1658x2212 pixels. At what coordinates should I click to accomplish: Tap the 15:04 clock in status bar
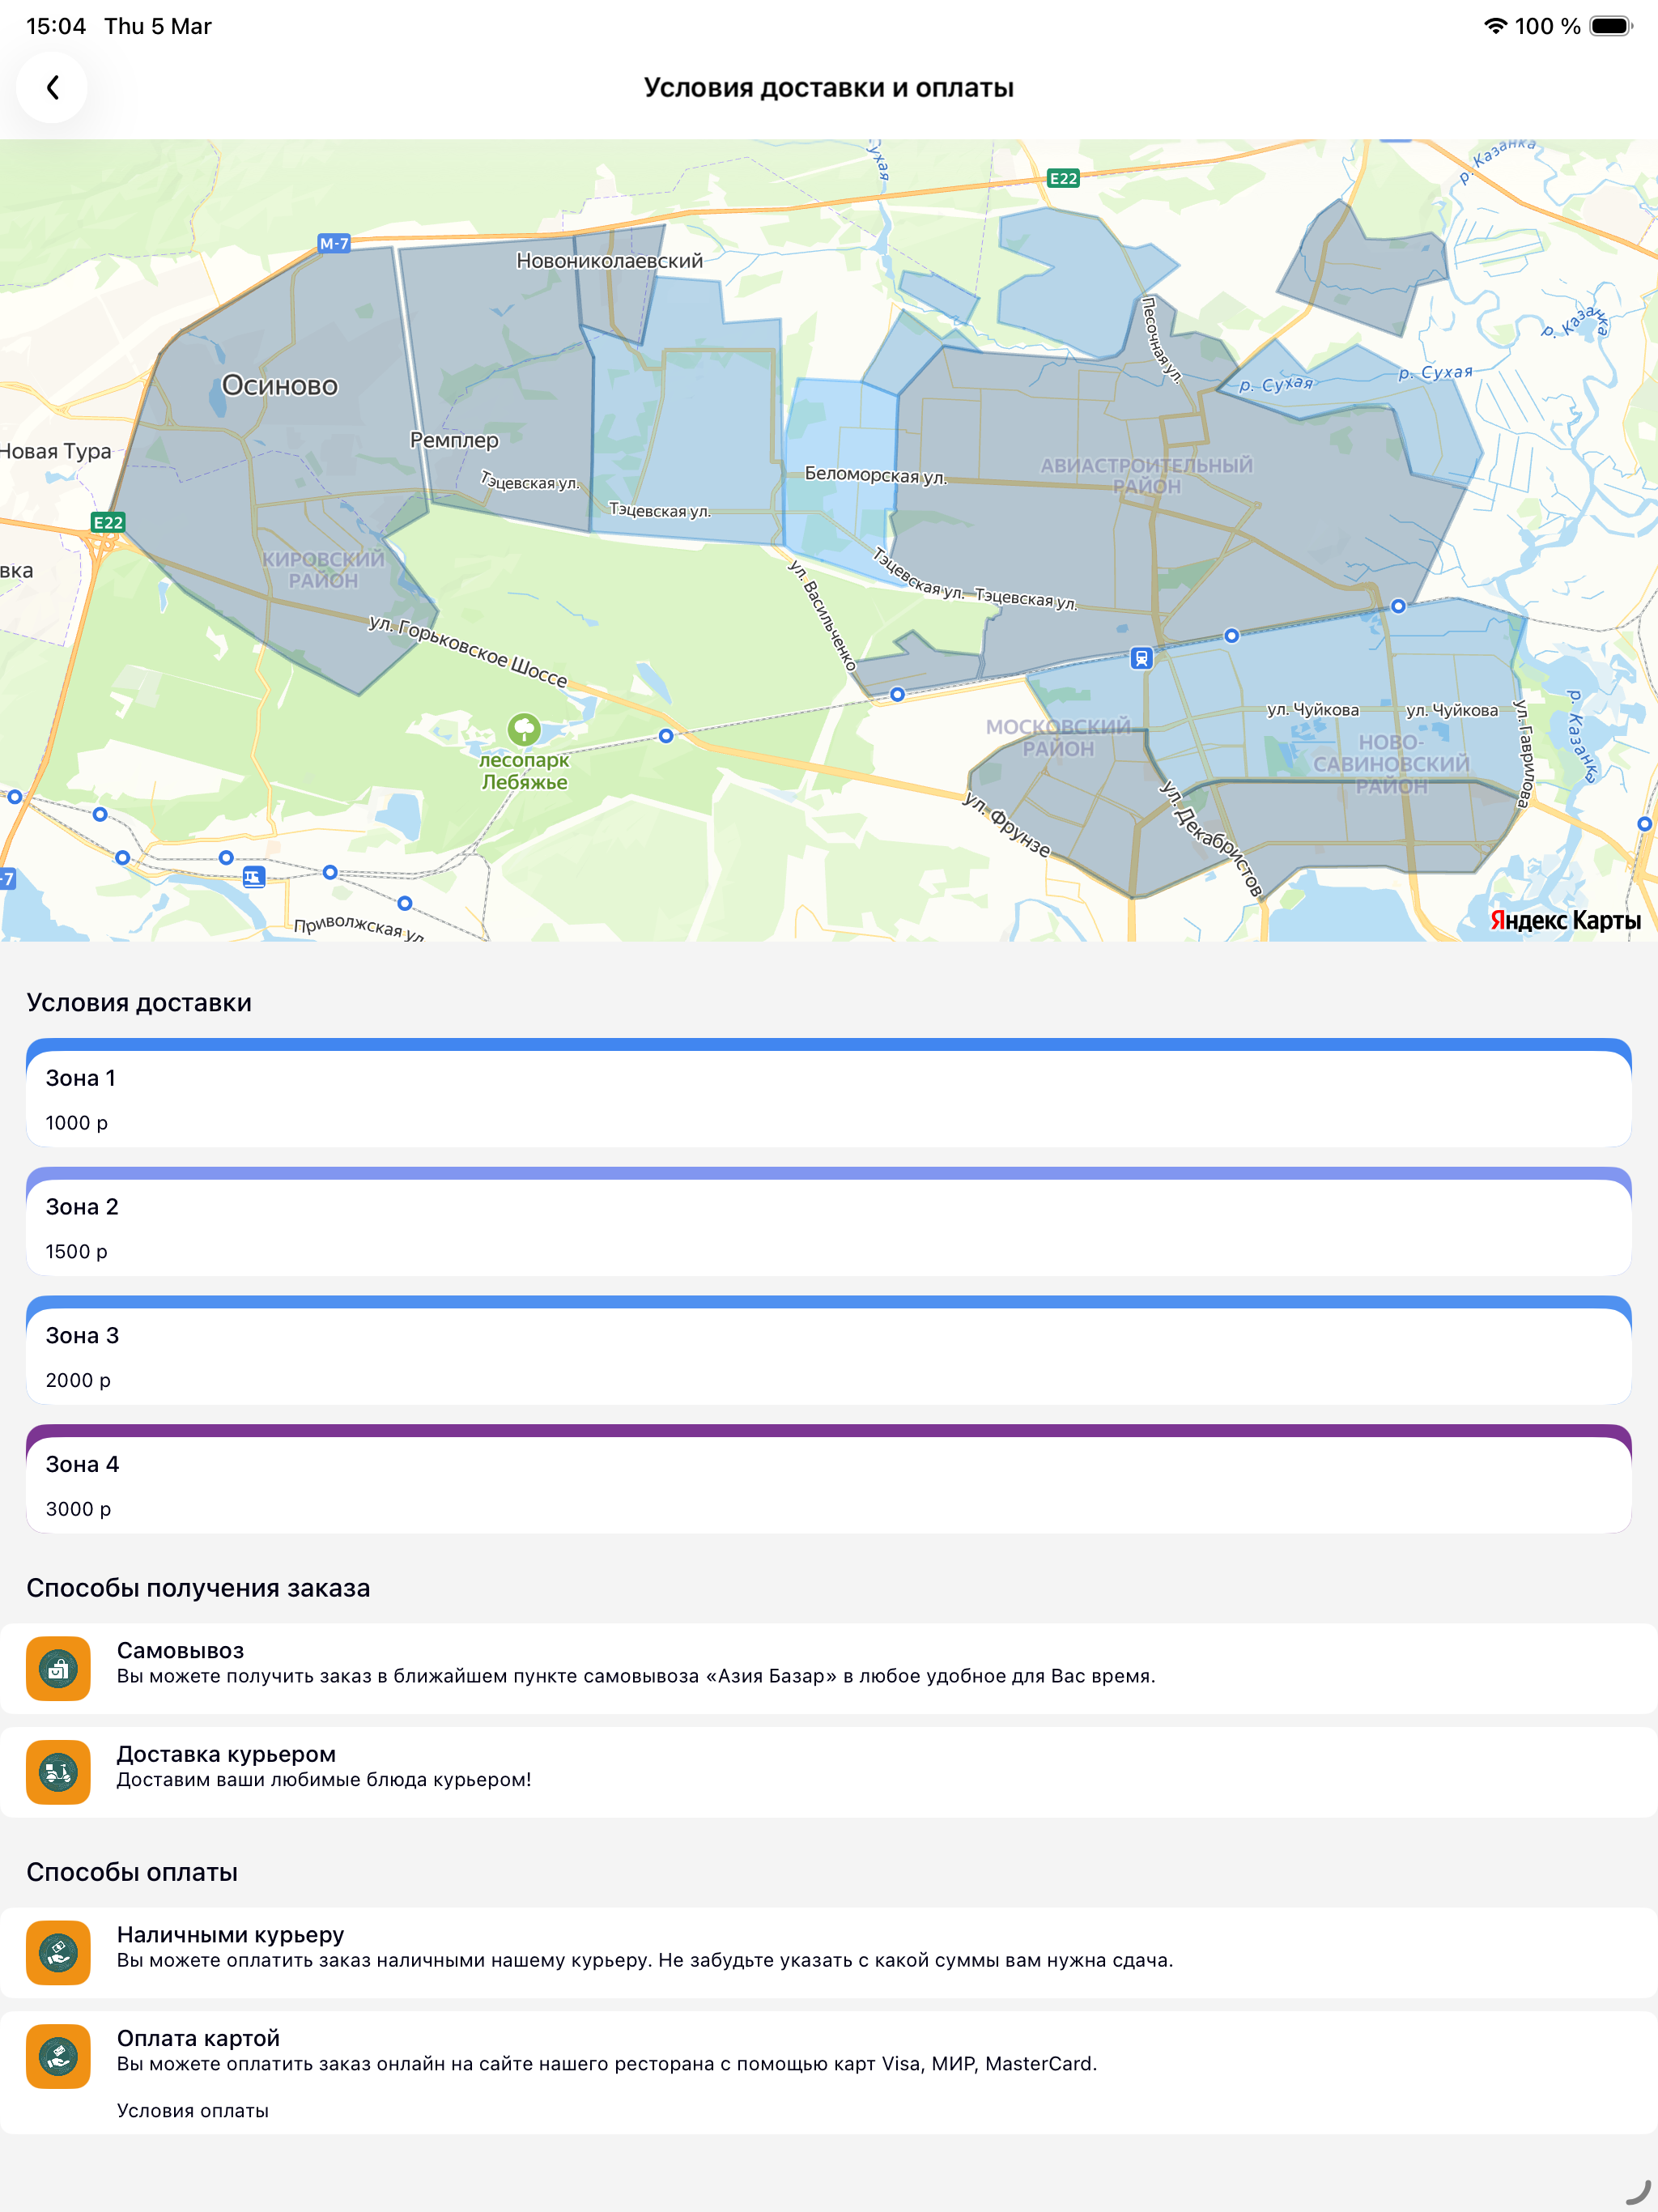click(x=56, y=26)
